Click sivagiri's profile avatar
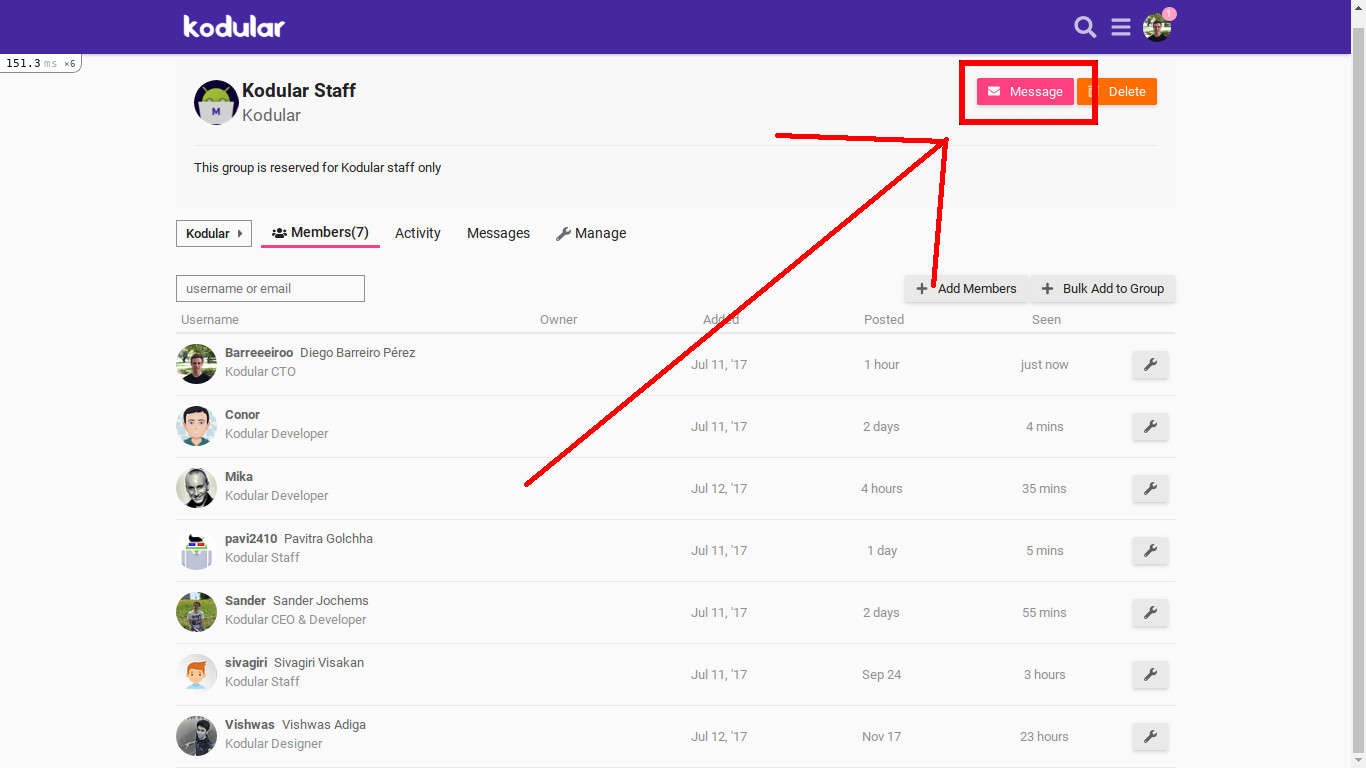 coord(197,674)
